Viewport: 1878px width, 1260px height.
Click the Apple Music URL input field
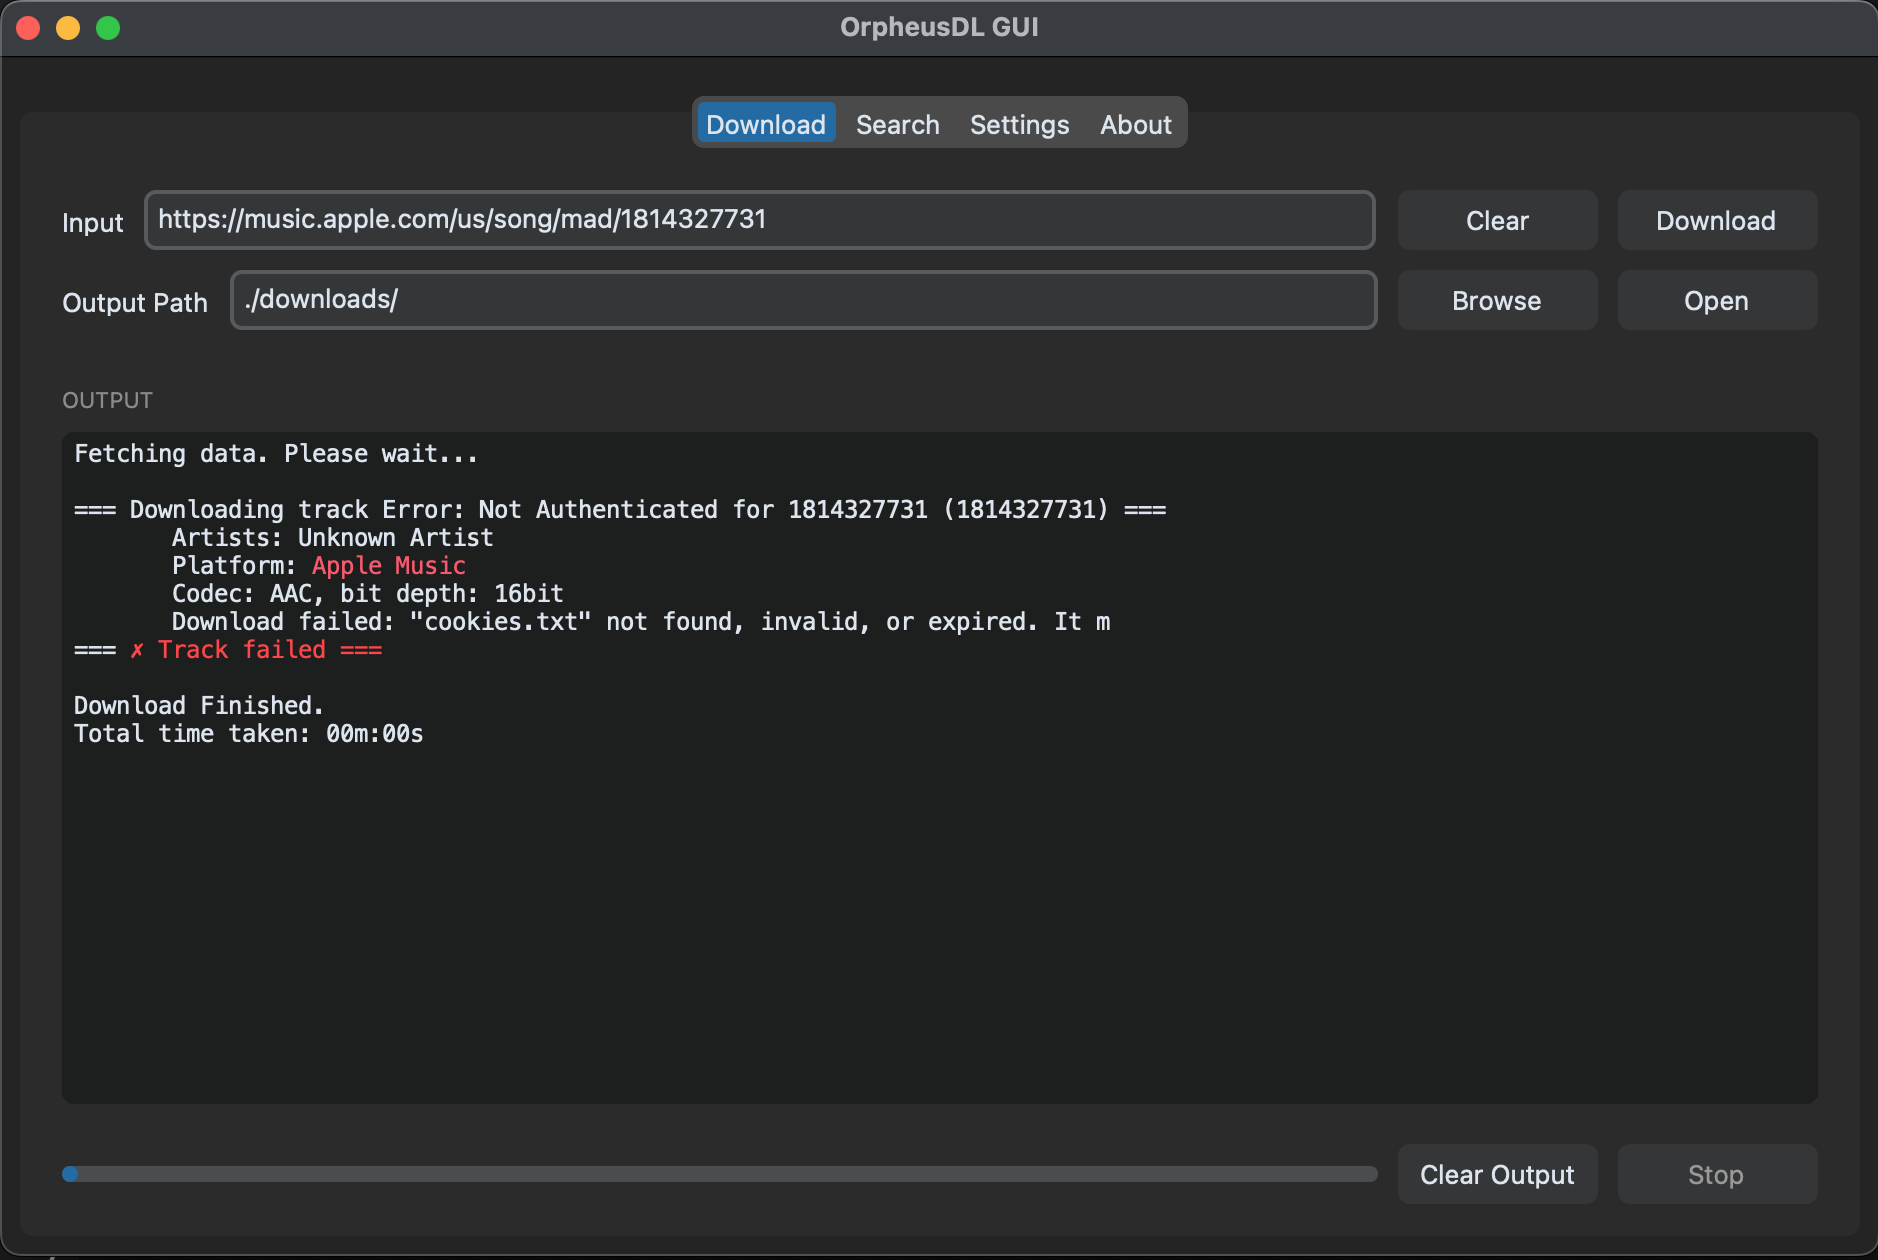(759, 220)
